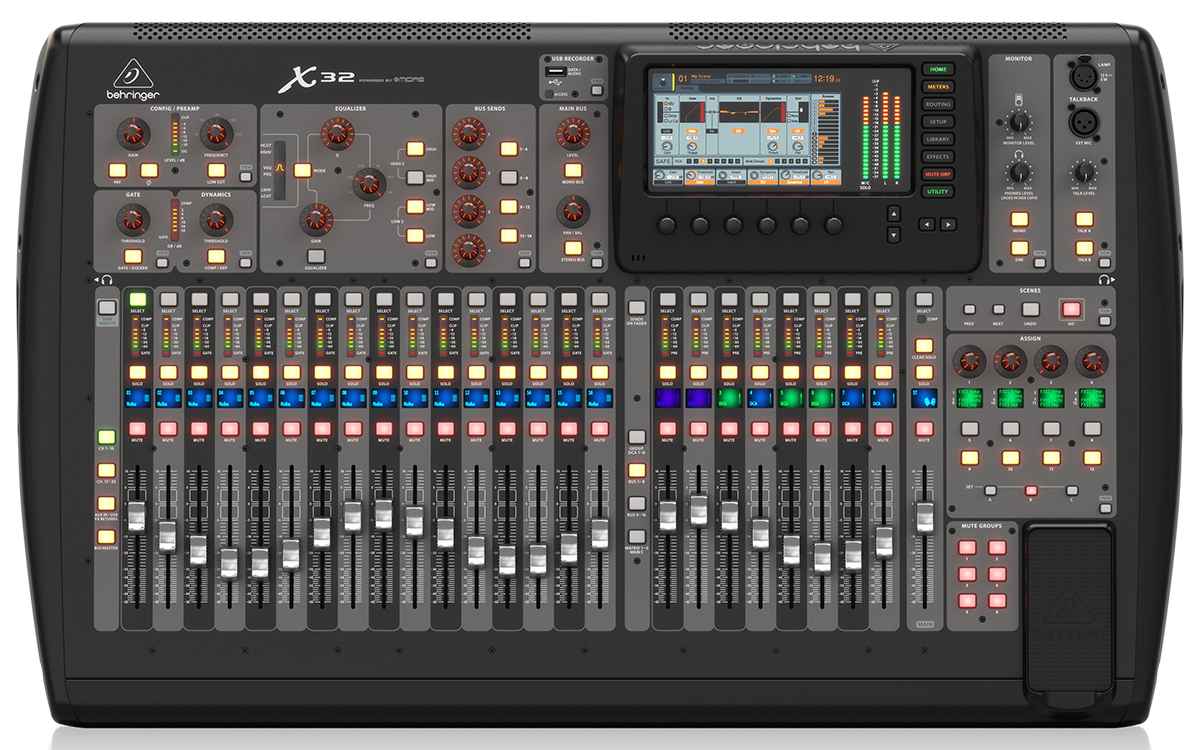Select the Bus 1-8 layer button
Screen dimensions: 1200x750
point(636,470)
